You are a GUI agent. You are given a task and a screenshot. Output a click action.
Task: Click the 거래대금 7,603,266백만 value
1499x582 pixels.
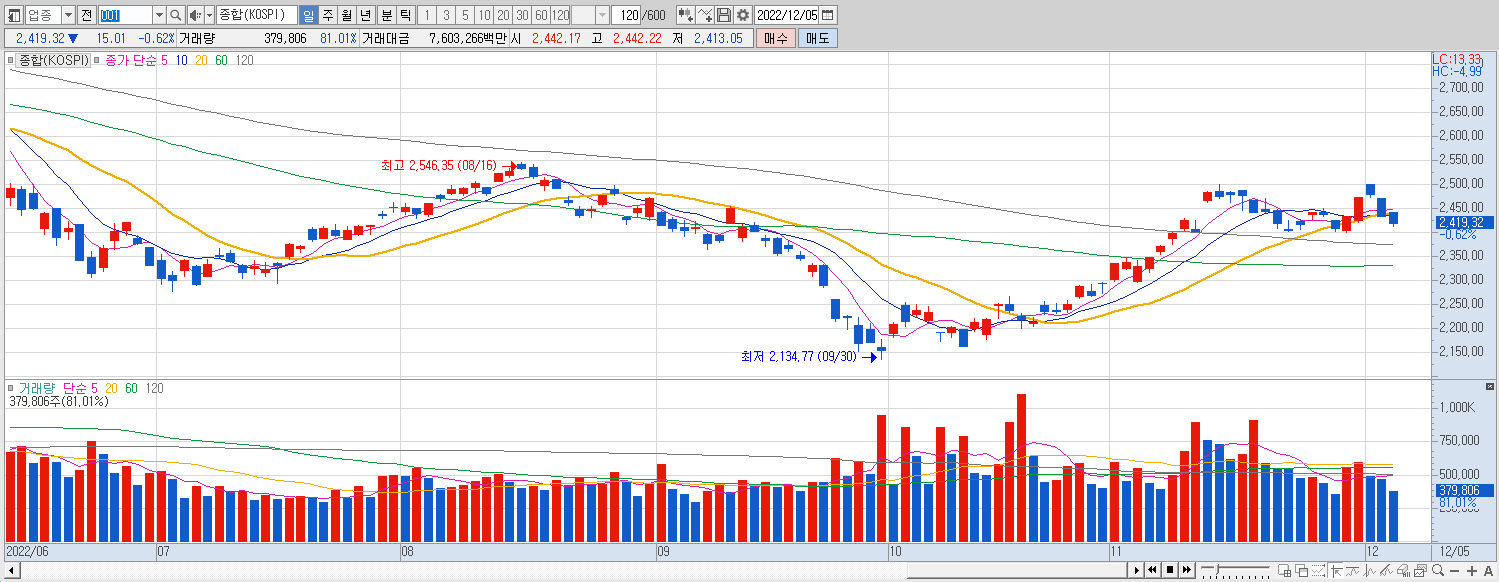pyautogui.click(x=468, y=38)
